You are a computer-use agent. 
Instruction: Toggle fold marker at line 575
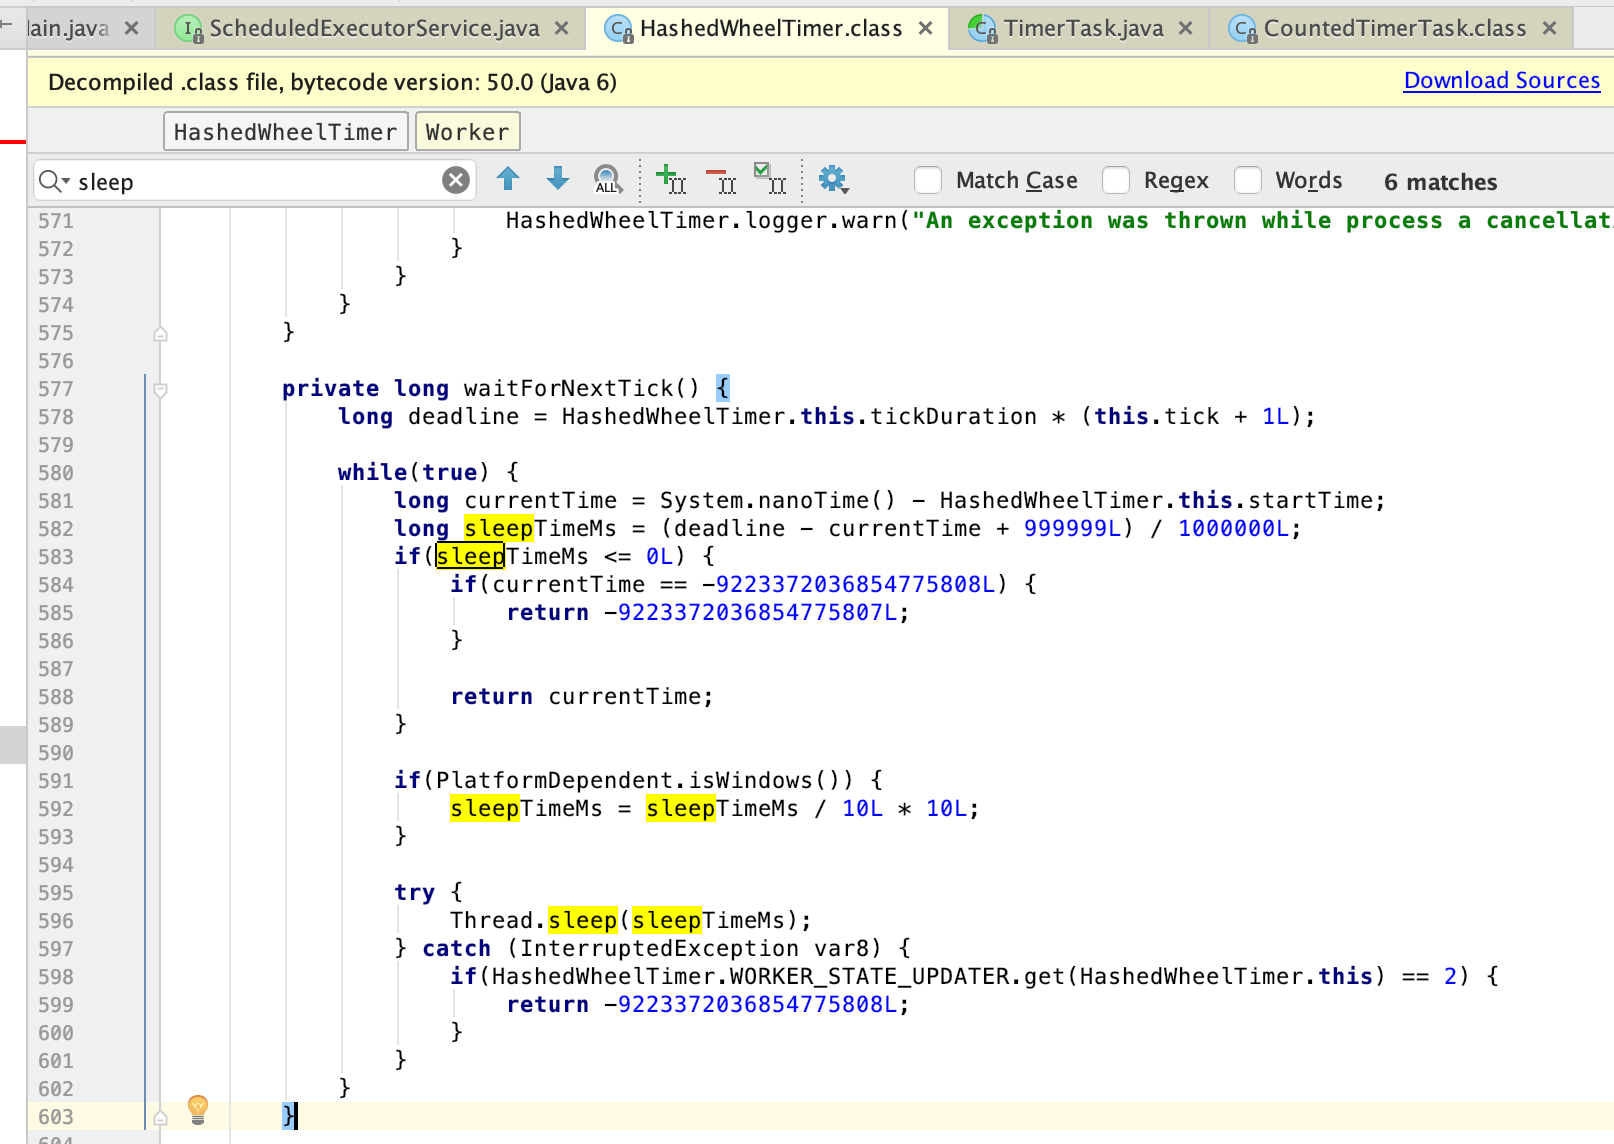pos(160,334)
